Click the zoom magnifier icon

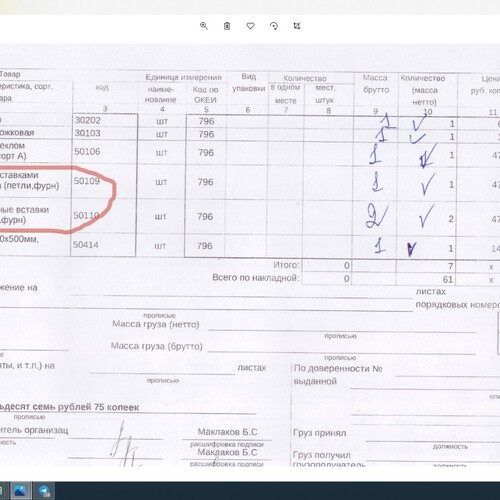click(204, 26)
